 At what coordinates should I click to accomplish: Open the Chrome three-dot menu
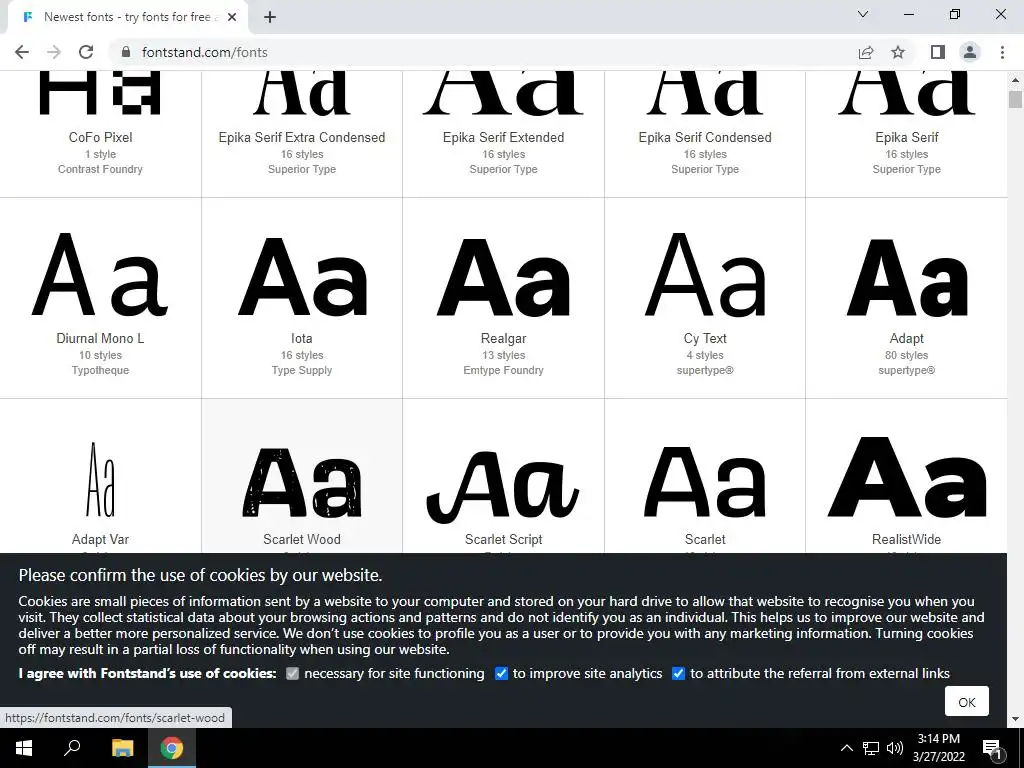click(x=1002, y=52)
